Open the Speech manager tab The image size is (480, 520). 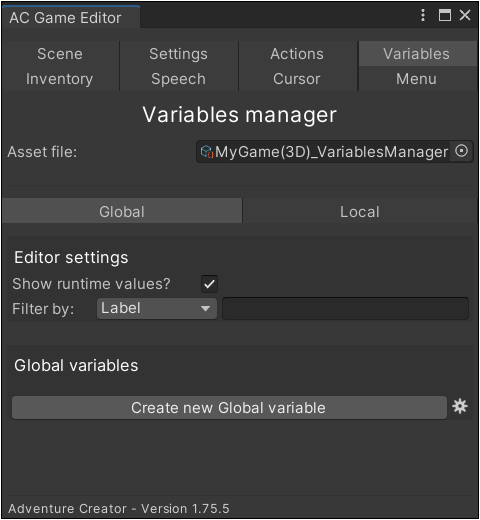[179, 79]
